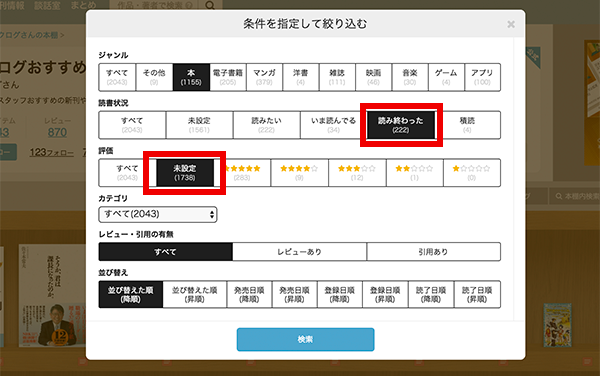Open the カテゴリ dropdown showing すべて(2043)
Image resolution: width=600 pixels, height=376 pixels.
[158, 214]
